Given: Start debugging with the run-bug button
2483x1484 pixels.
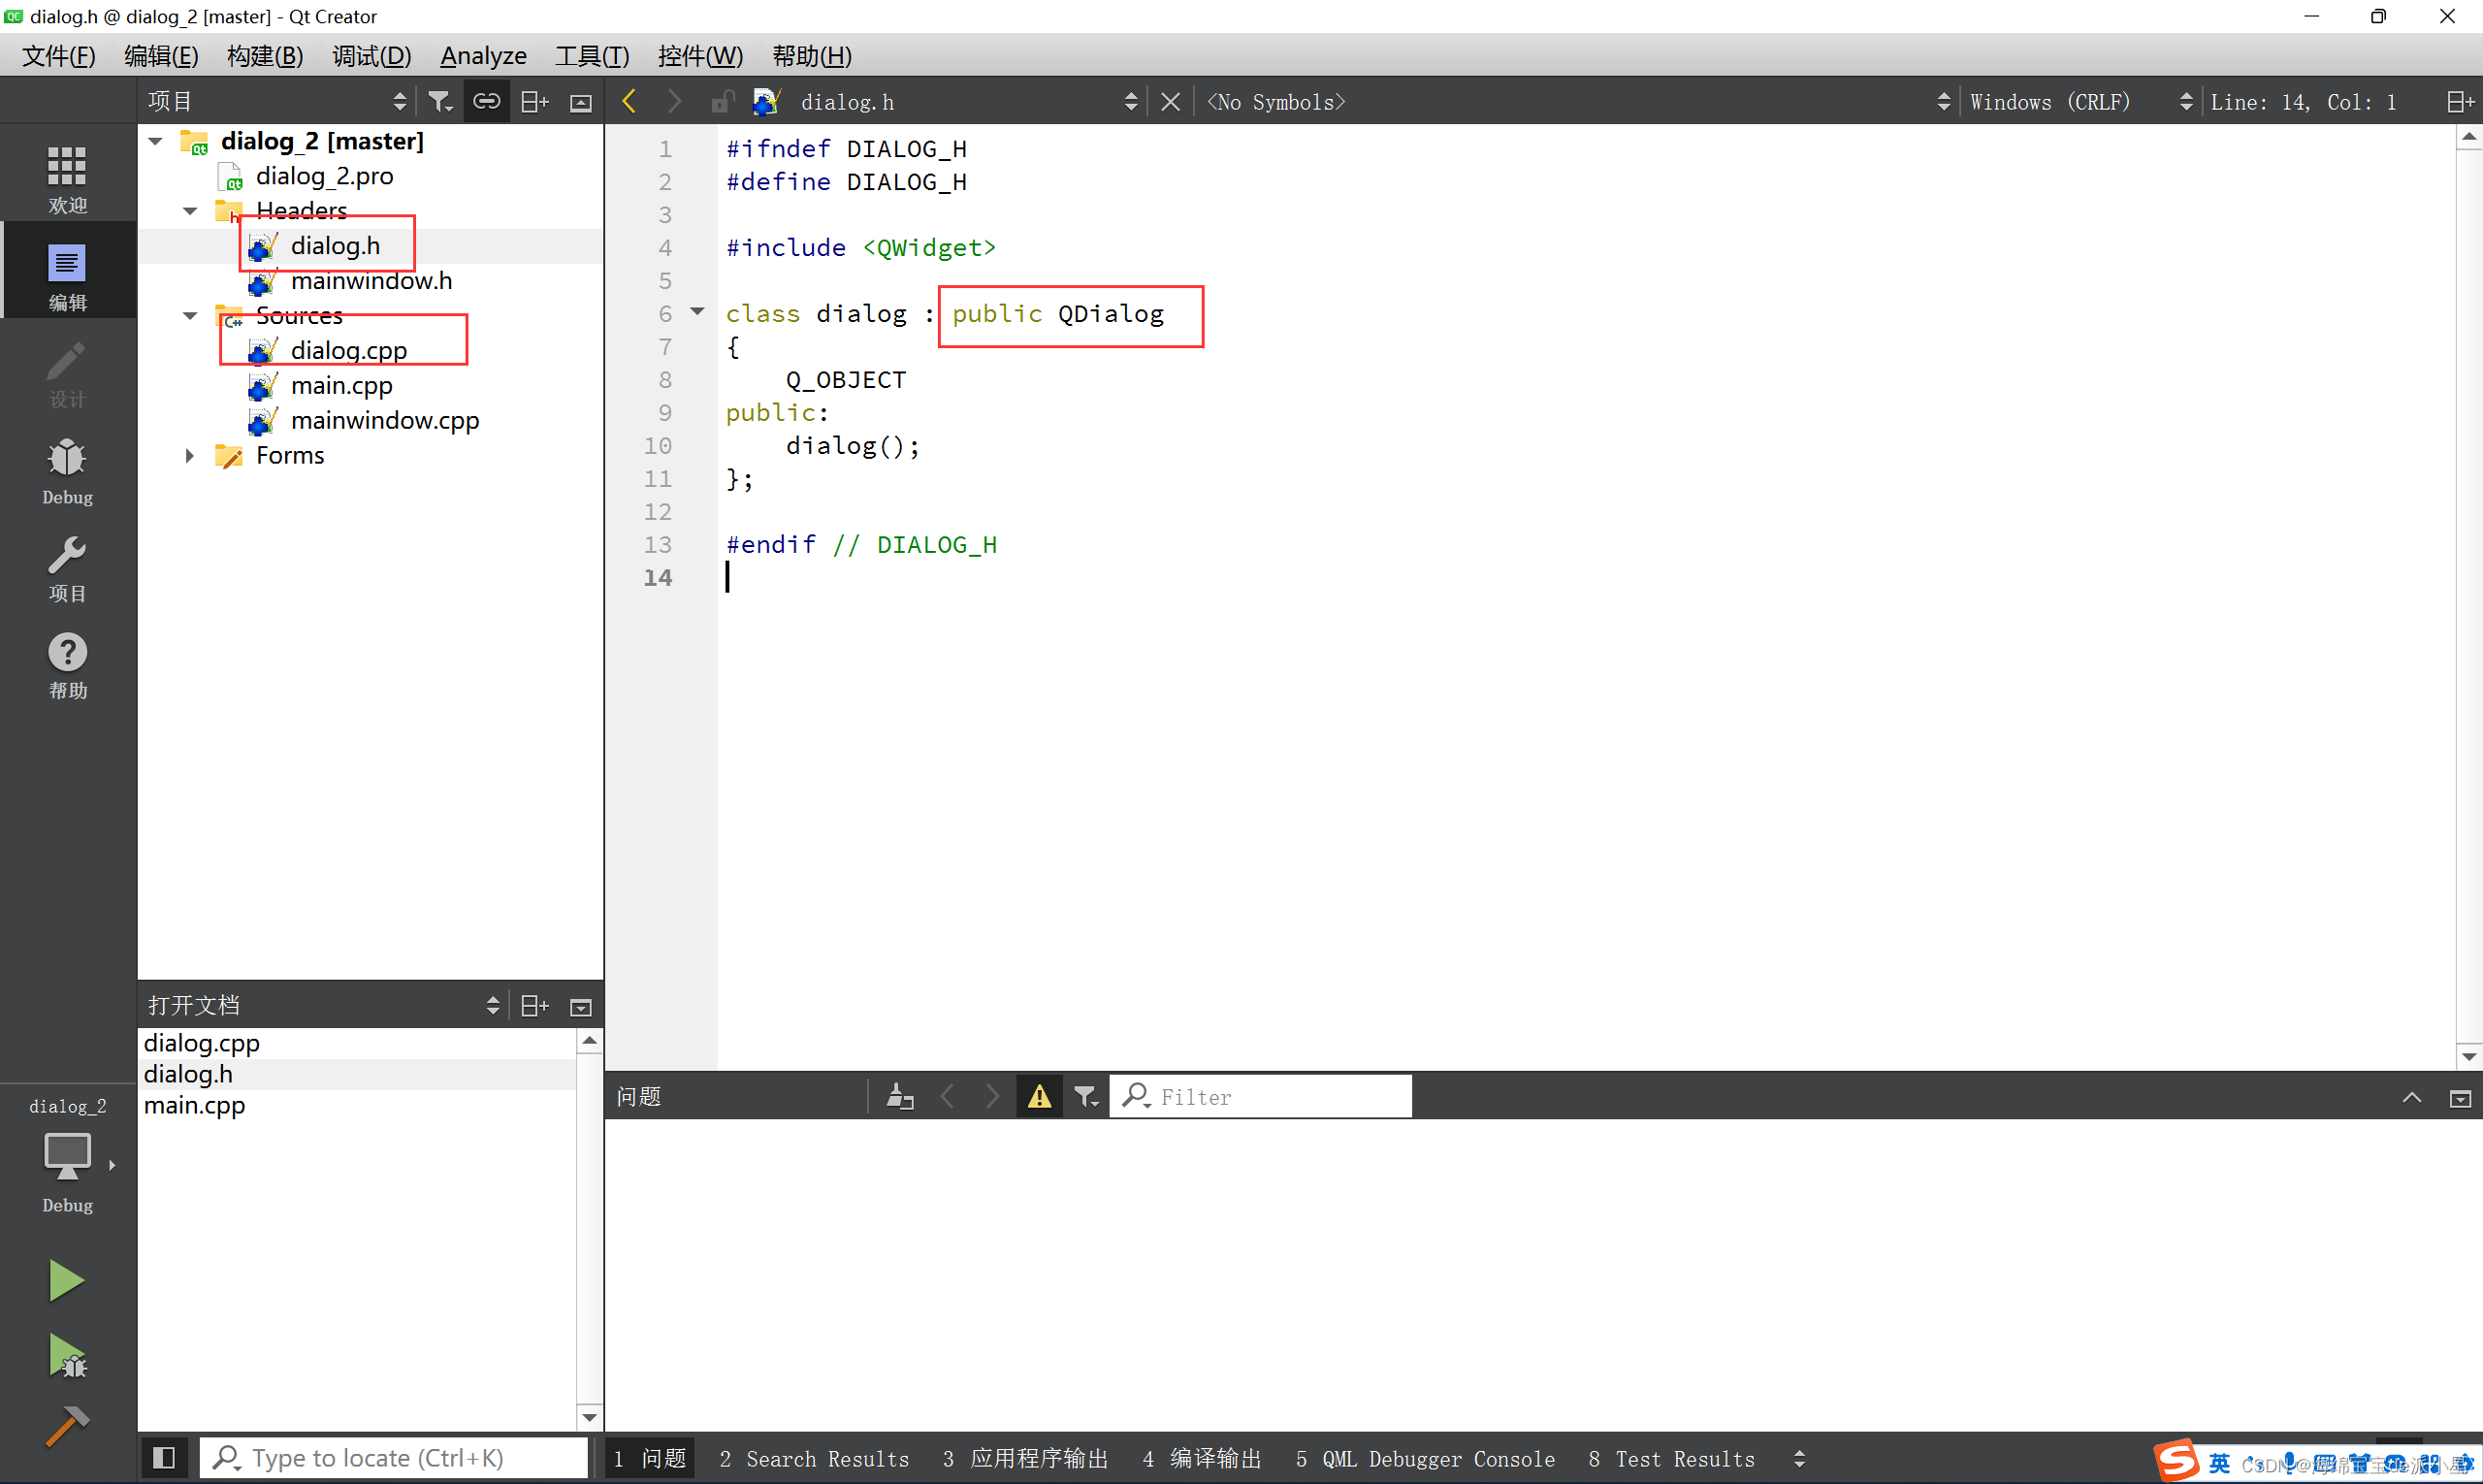Looking at the screenshot, I should (x=66, y=1356).
